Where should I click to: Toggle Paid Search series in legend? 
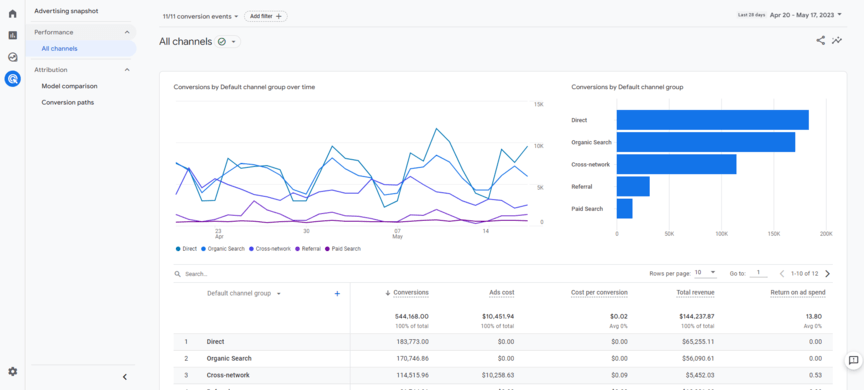(x=343, y=249)
